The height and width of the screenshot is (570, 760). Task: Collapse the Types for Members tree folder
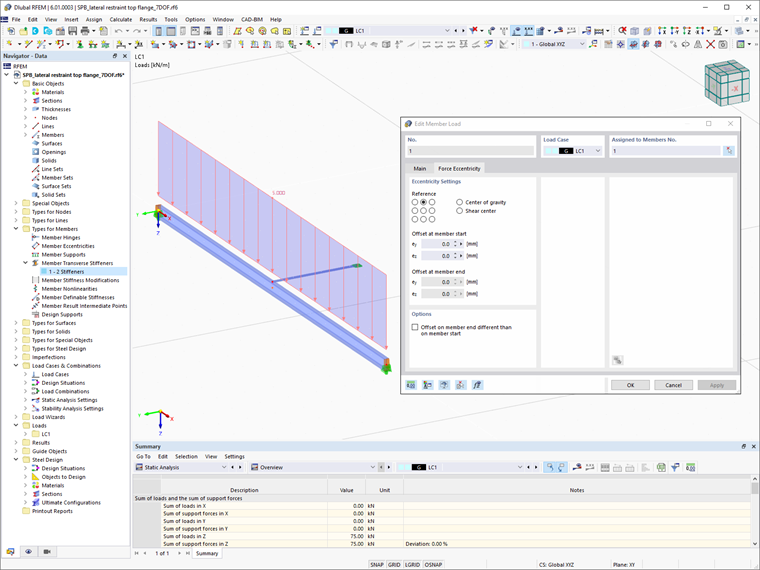click(16, 229)
